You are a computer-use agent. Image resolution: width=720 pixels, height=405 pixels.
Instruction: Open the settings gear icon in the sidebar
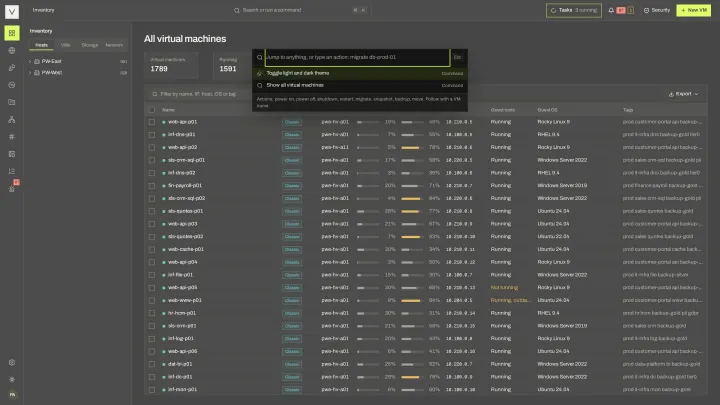point(12,362)
